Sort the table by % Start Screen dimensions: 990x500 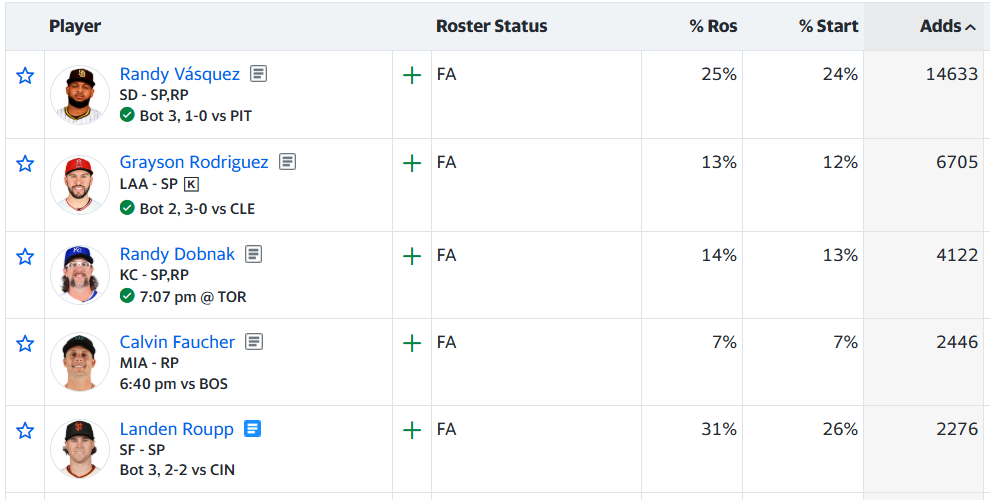point(828,26)
